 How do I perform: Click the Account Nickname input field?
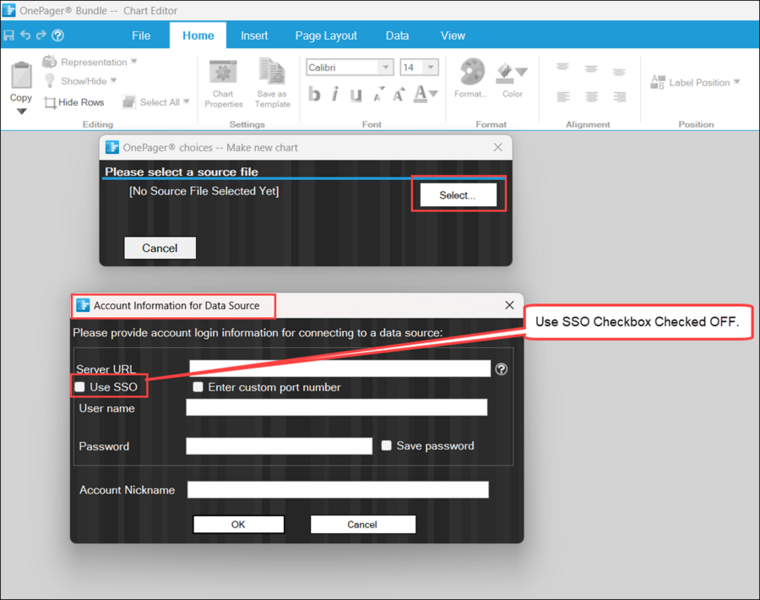click(x=338, y=489)
